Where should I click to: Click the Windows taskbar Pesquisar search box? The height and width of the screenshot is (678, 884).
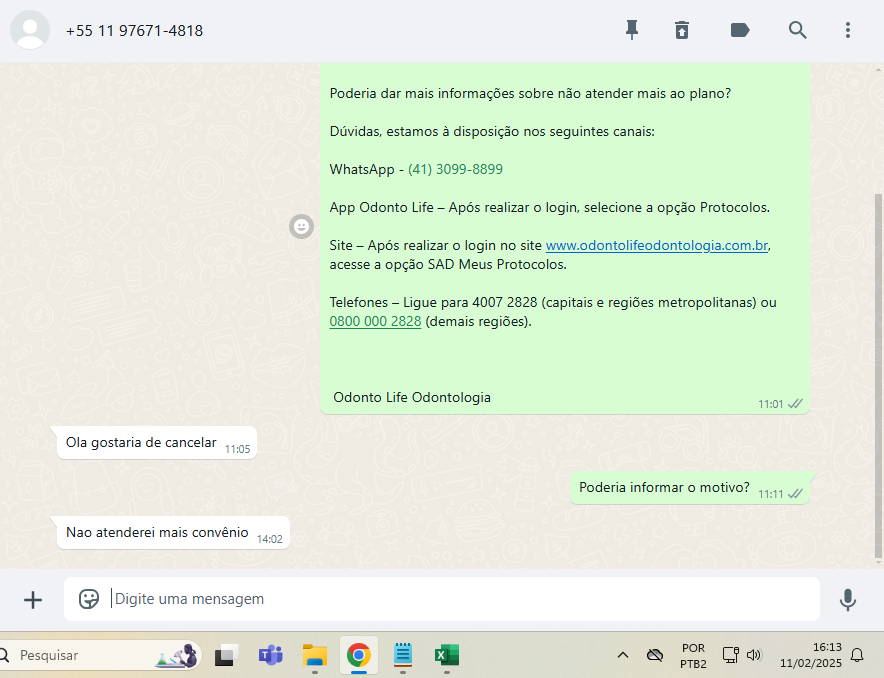pos(101,655)
